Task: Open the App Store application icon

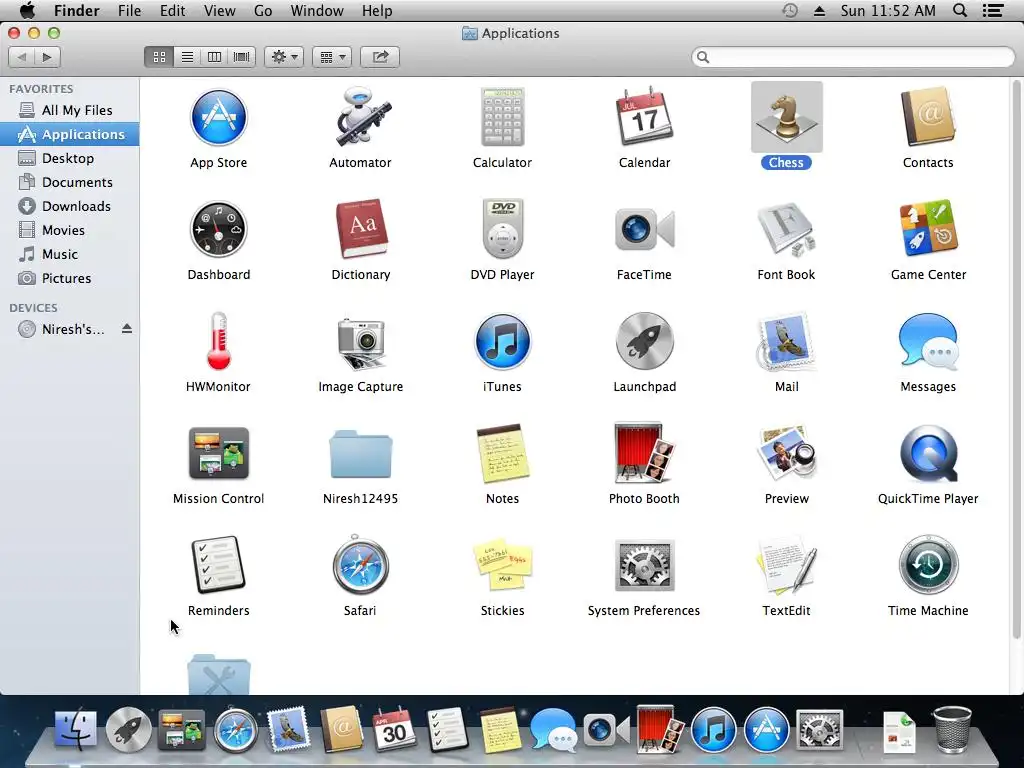Action: [218, 118]
